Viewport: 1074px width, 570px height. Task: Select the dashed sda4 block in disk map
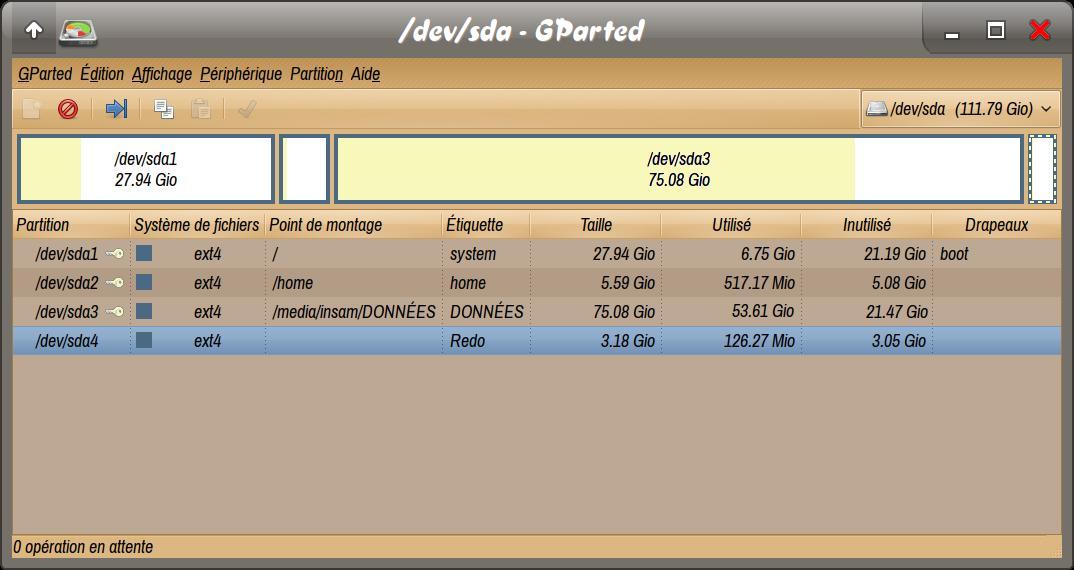point(1042,169)
